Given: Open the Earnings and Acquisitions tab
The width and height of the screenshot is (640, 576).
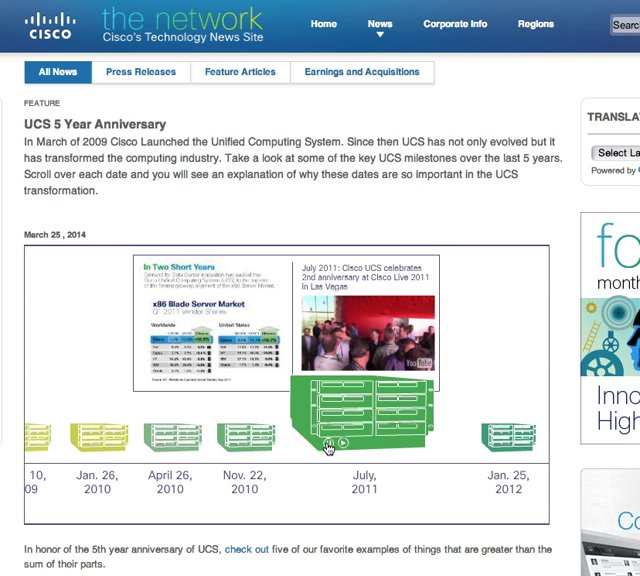Looking at the screenshot, I should [362, 72].
